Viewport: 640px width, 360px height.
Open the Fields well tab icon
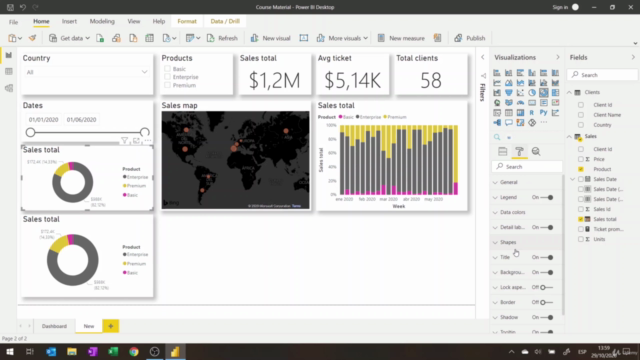coord(503,151)
